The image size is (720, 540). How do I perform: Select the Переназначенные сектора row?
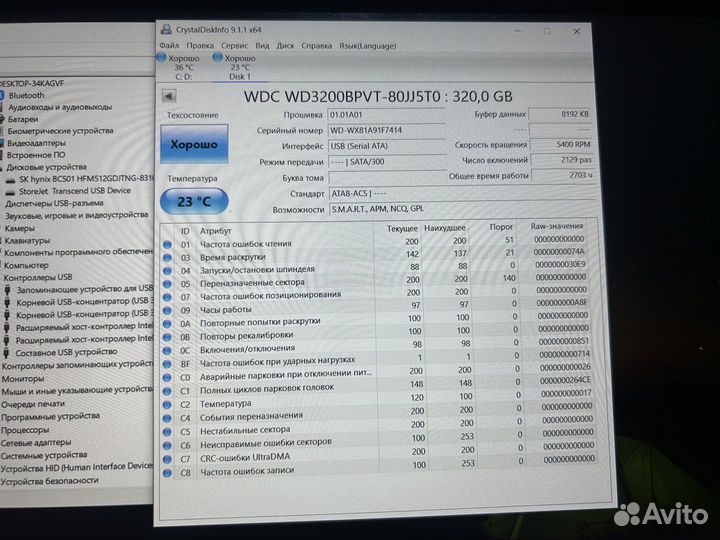point(376,281)
